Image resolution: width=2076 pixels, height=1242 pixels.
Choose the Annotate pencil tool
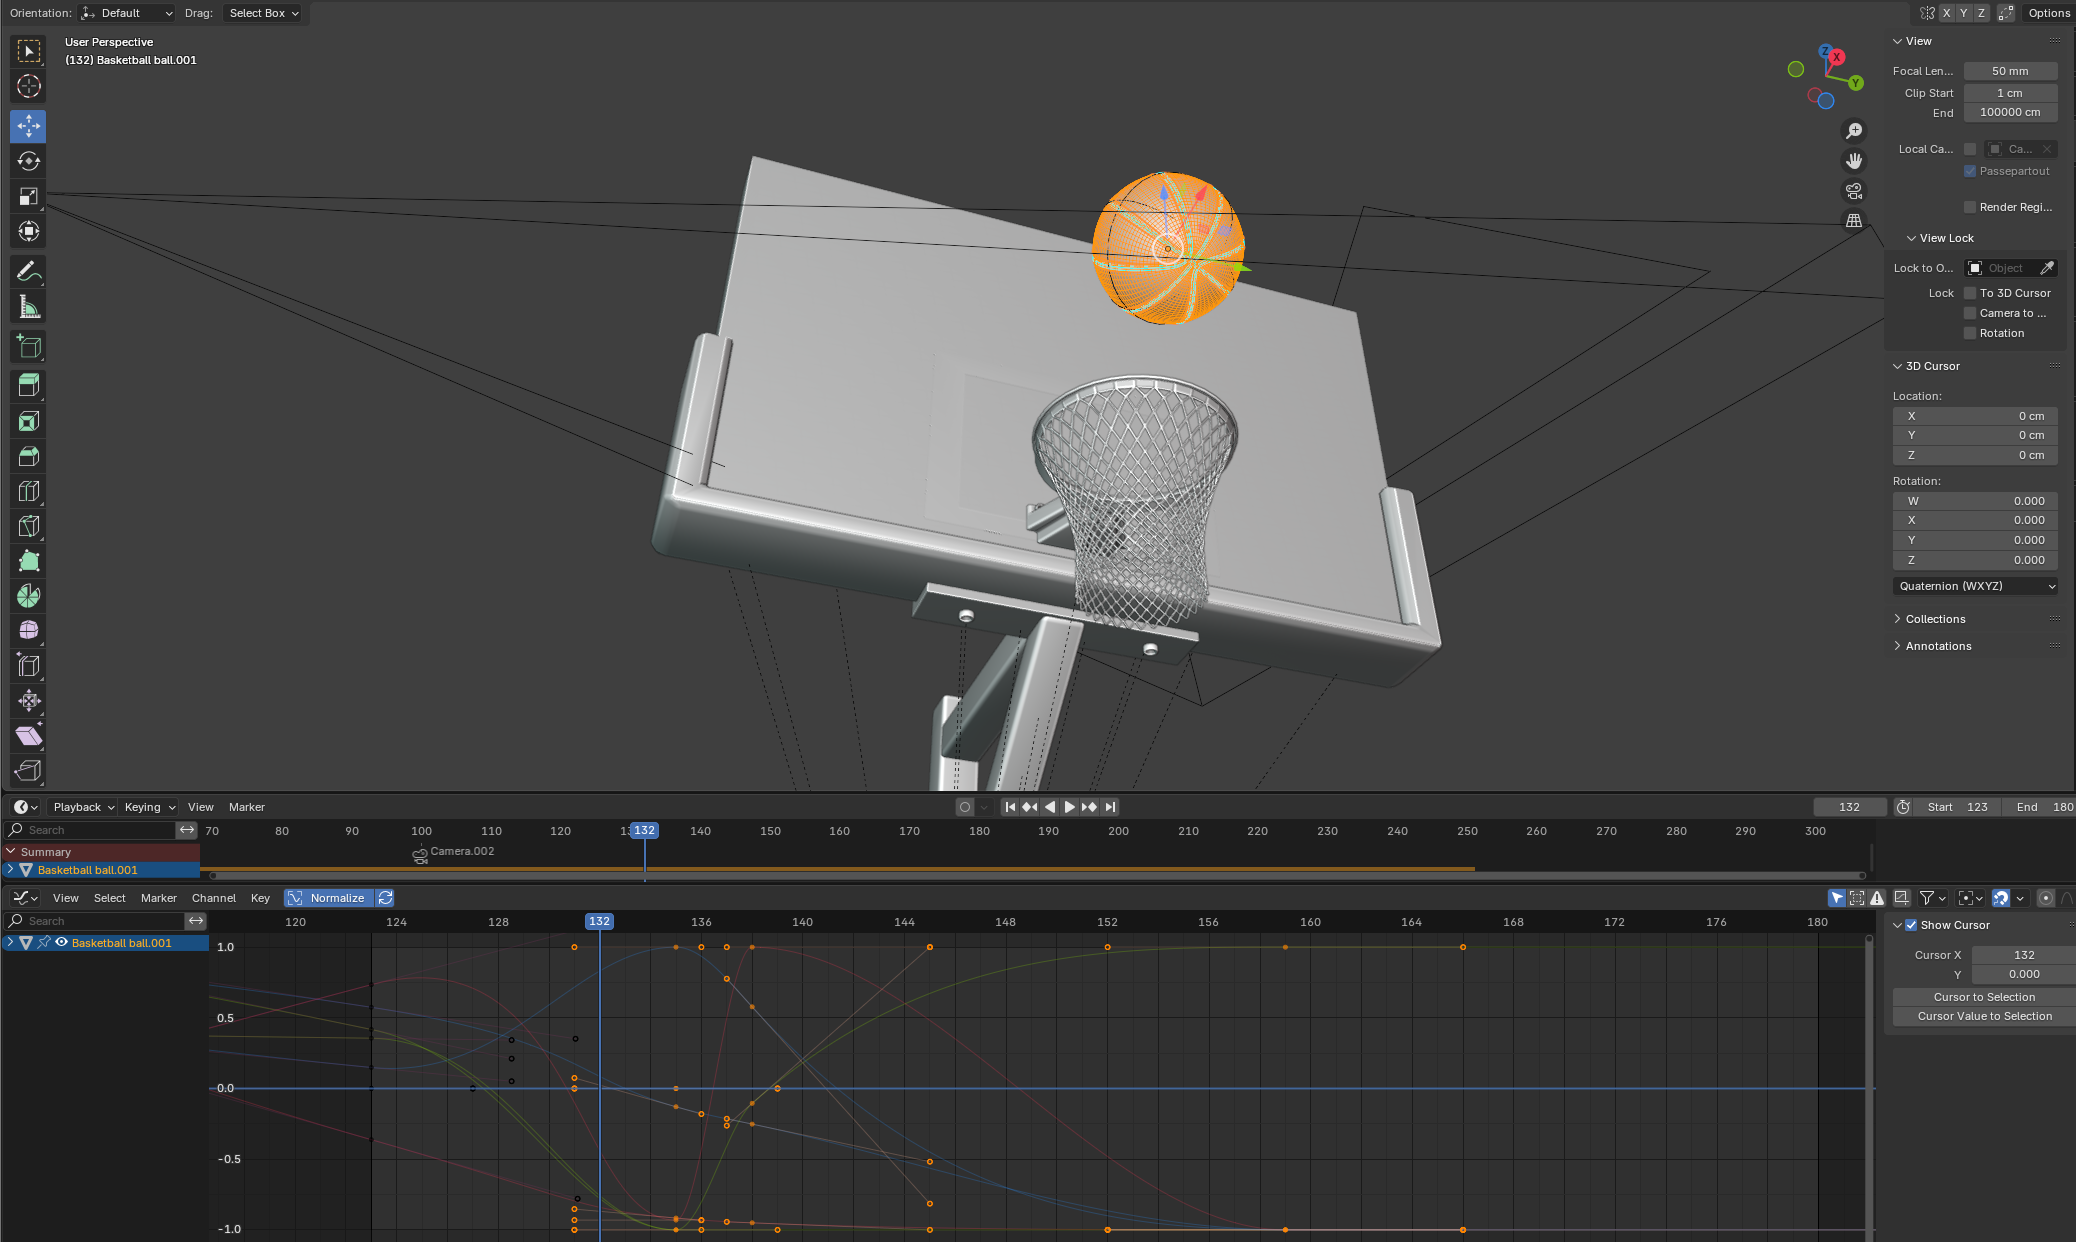(x=28, y=272)
